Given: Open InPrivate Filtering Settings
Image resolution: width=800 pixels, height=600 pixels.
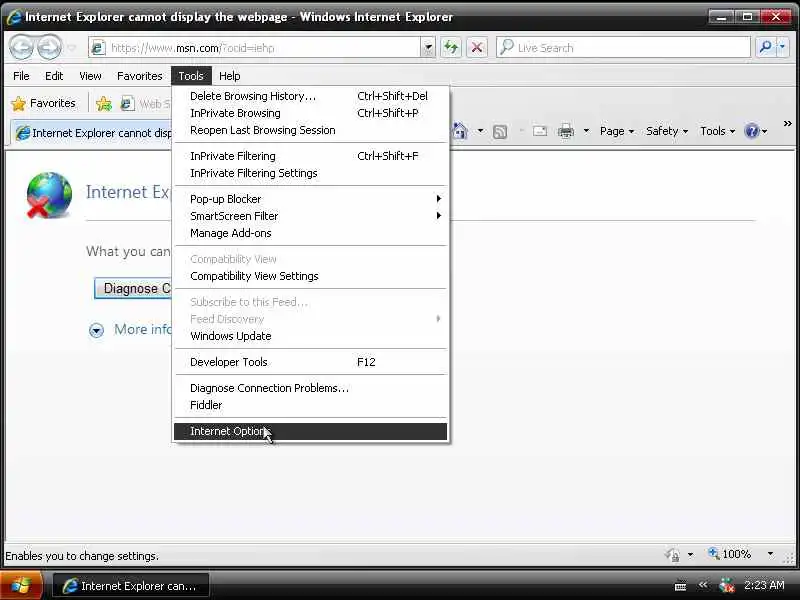Looking at the screenshot, I should tap(310, 173).
